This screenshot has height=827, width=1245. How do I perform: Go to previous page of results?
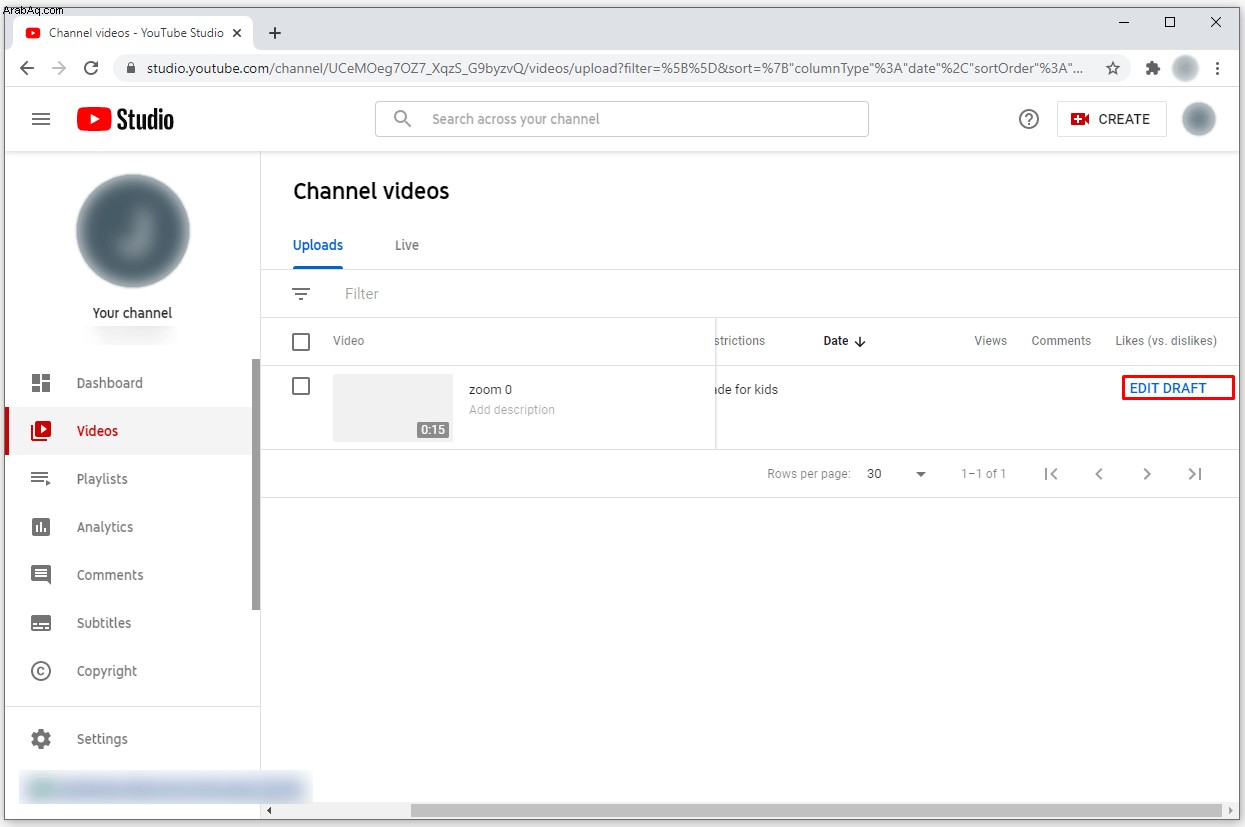pyautogui.click(x=1099, y=474)
